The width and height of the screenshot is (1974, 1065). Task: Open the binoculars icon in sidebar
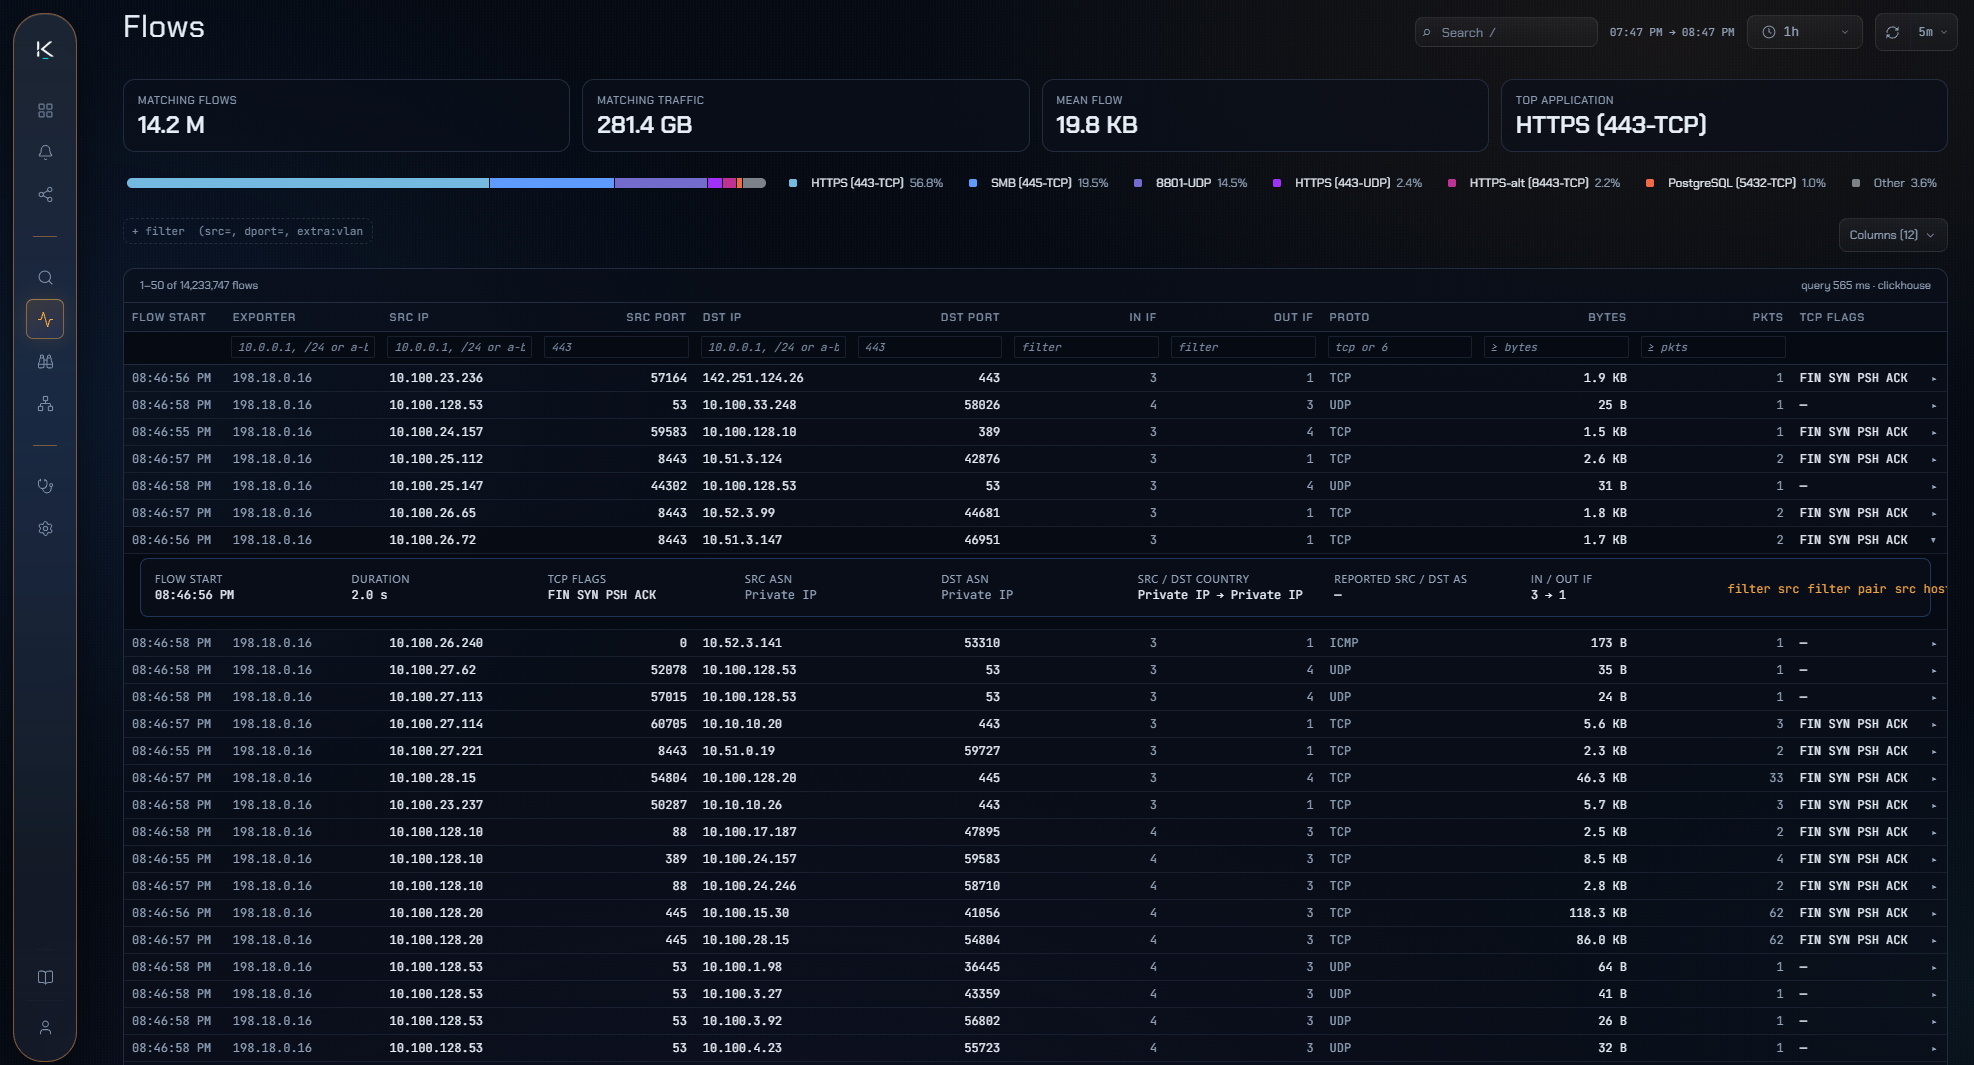point(45,361)
